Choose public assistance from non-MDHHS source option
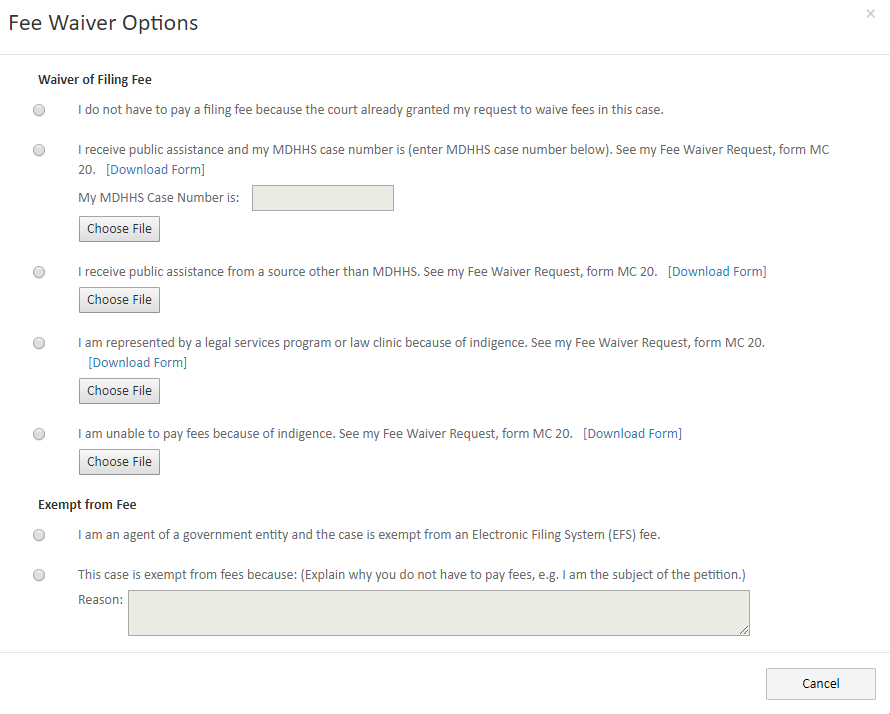890x714 pixels. [x=39, y=272]
